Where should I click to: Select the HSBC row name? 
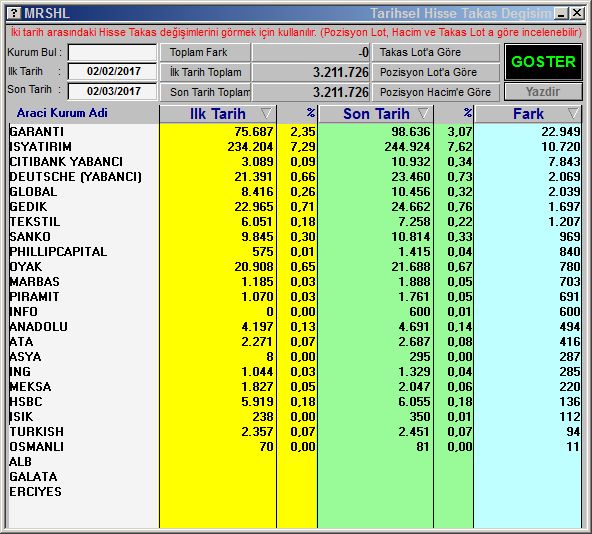pos(26,402)
